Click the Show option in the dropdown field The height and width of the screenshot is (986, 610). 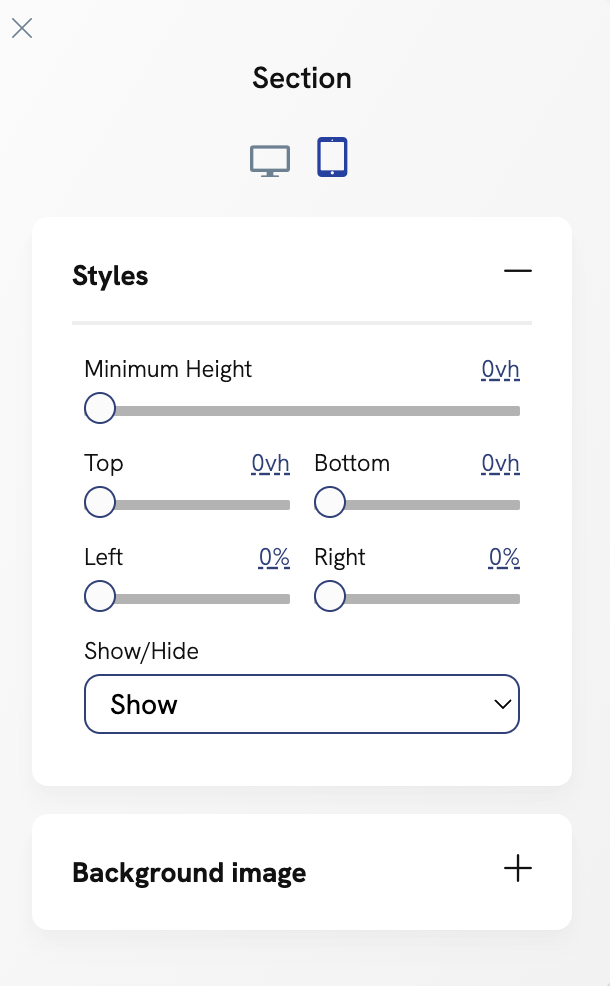click(143, 704)
